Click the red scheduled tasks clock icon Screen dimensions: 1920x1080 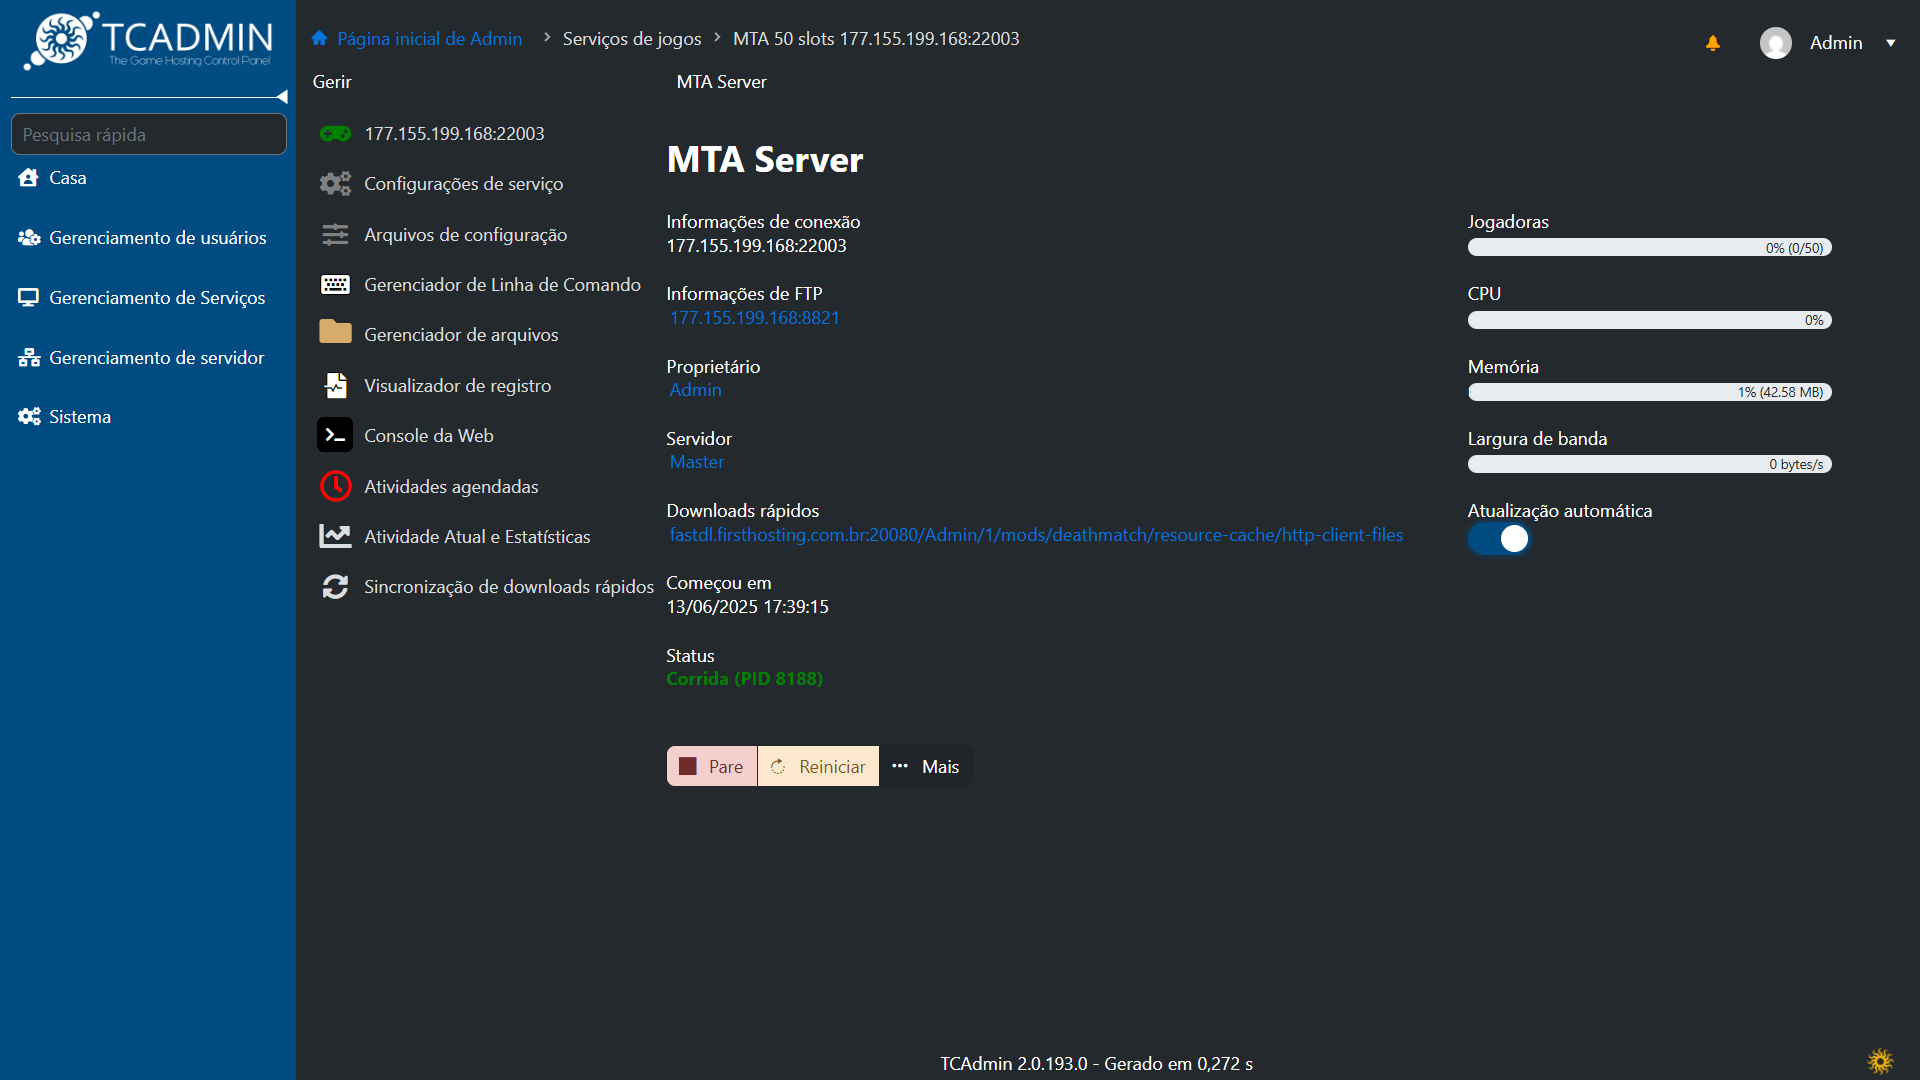coord(335,486)
